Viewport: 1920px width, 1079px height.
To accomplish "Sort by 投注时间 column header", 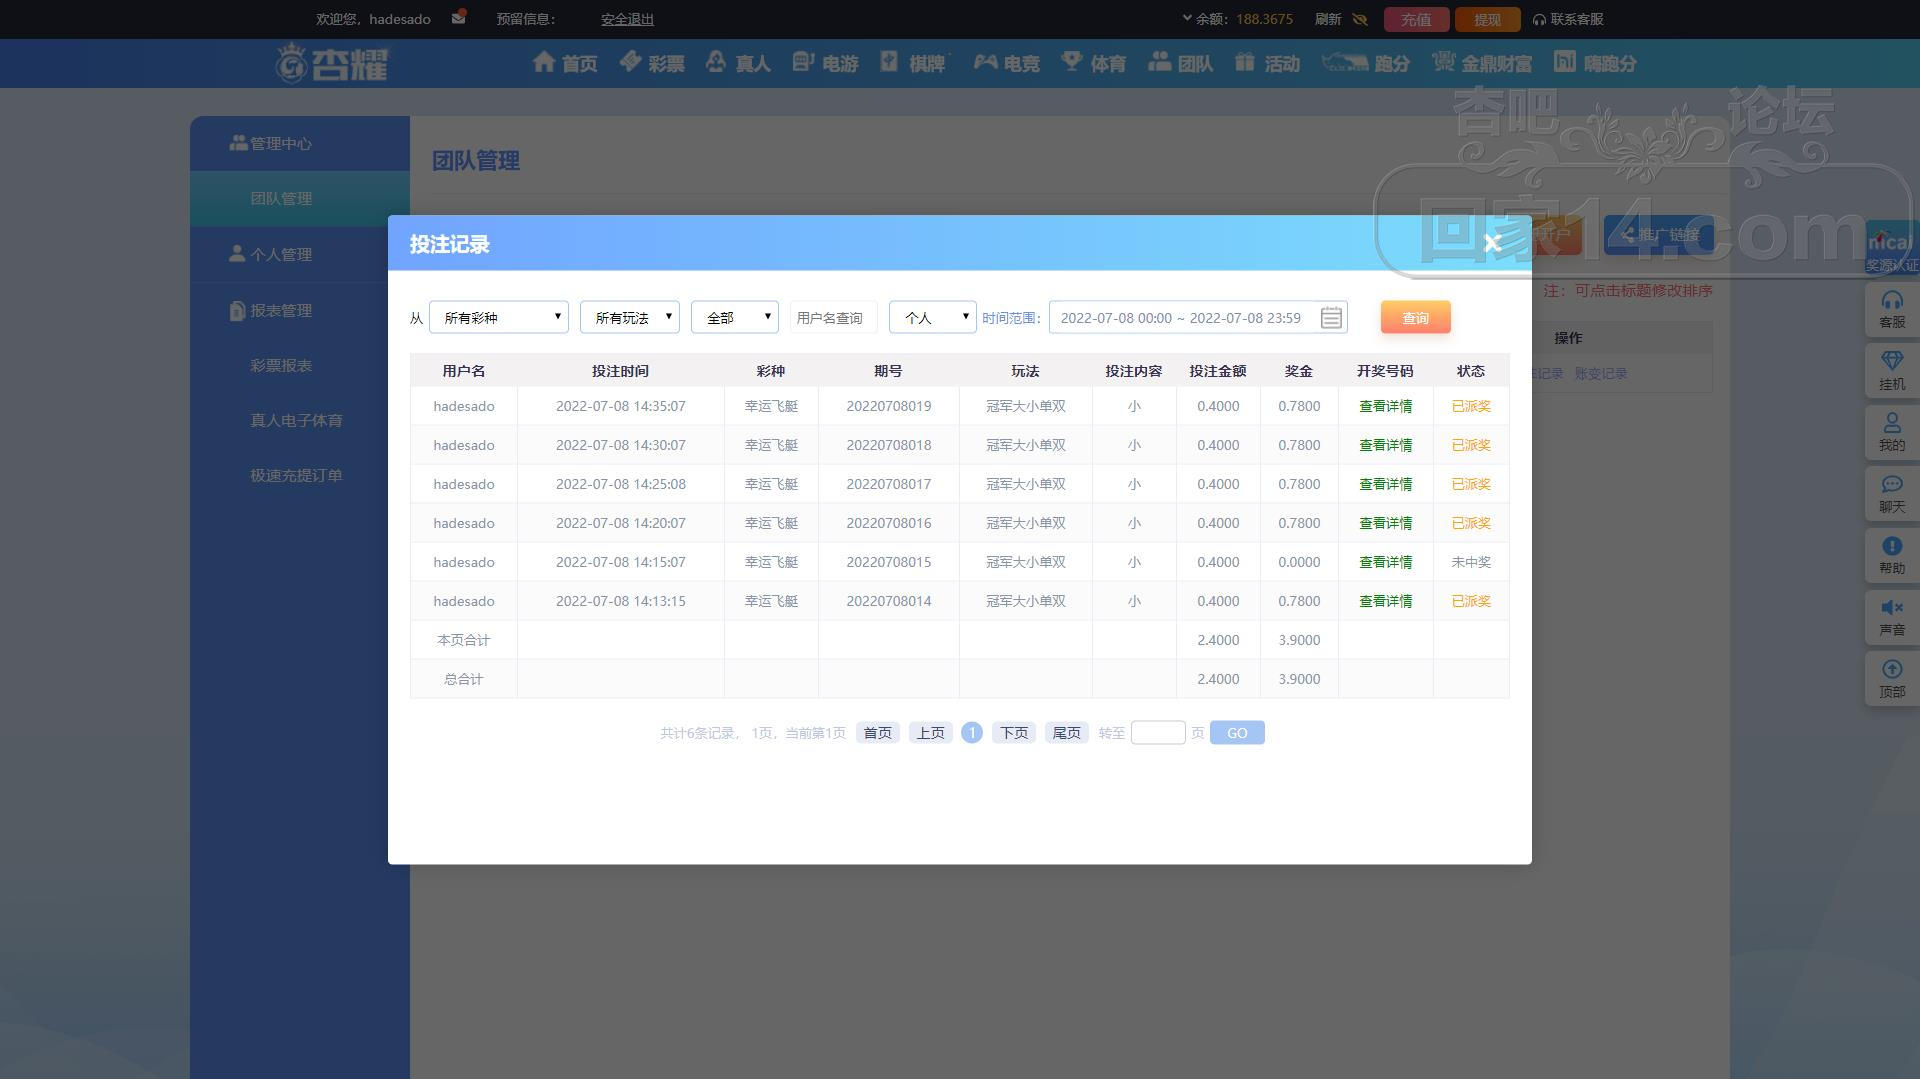I will click(x=620, y=371).
